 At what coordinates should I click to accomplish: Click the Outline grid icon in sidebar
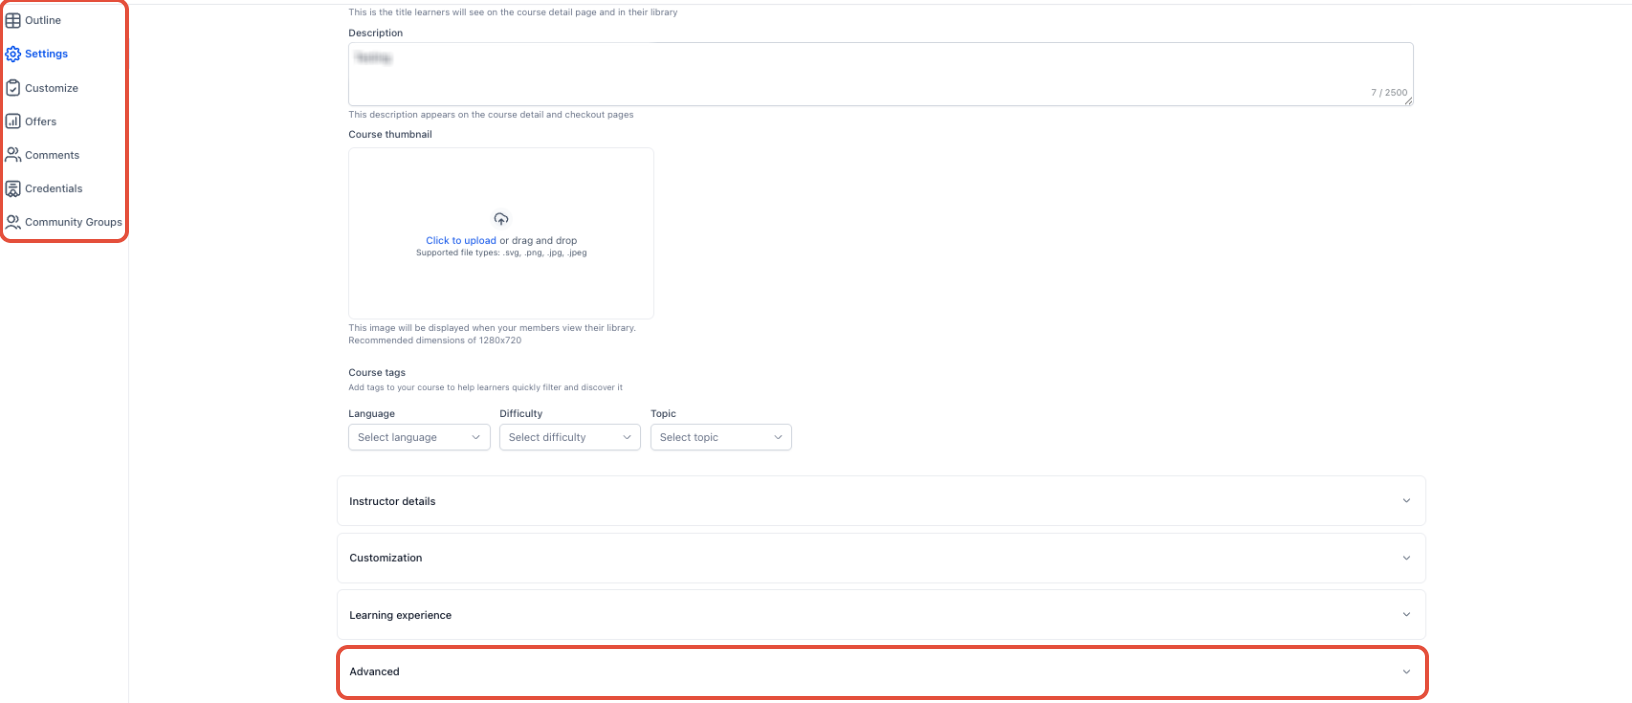click(x=13, y=20)
